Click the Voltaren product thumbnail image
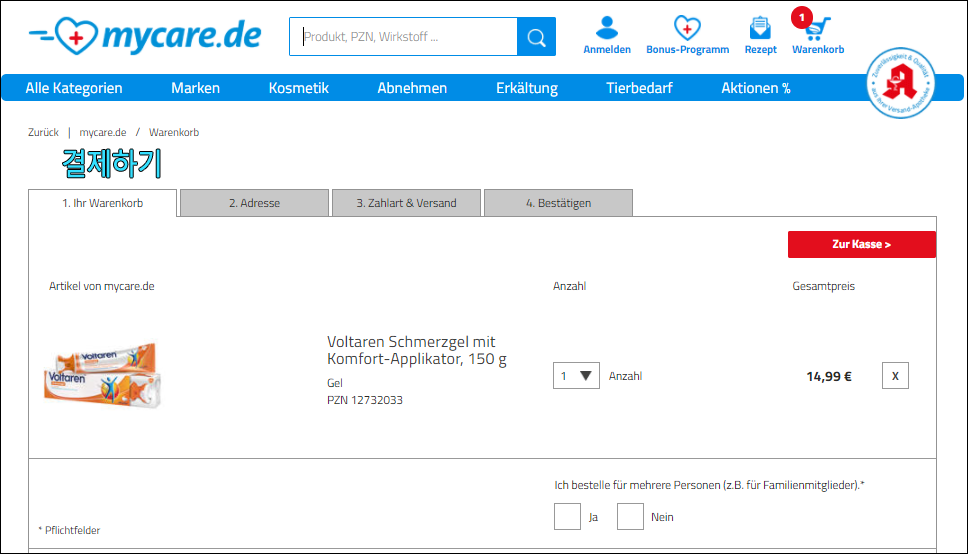 pos(102,374)
